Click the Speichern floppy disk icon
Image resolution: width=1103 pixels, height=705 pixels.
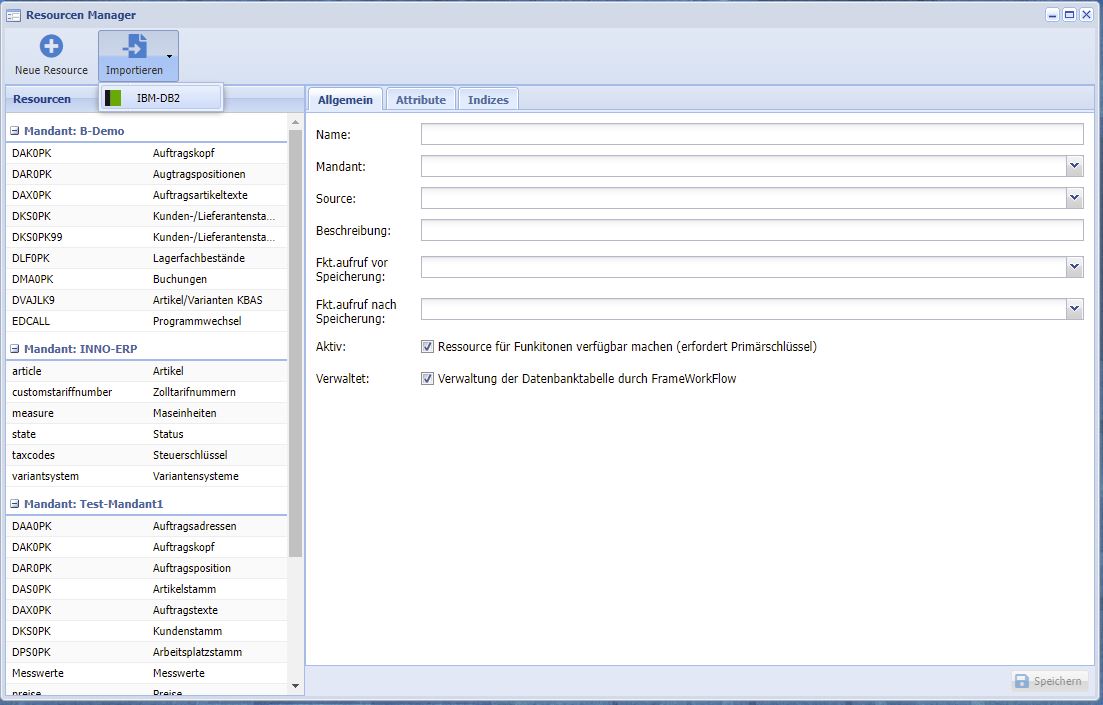1021,681
